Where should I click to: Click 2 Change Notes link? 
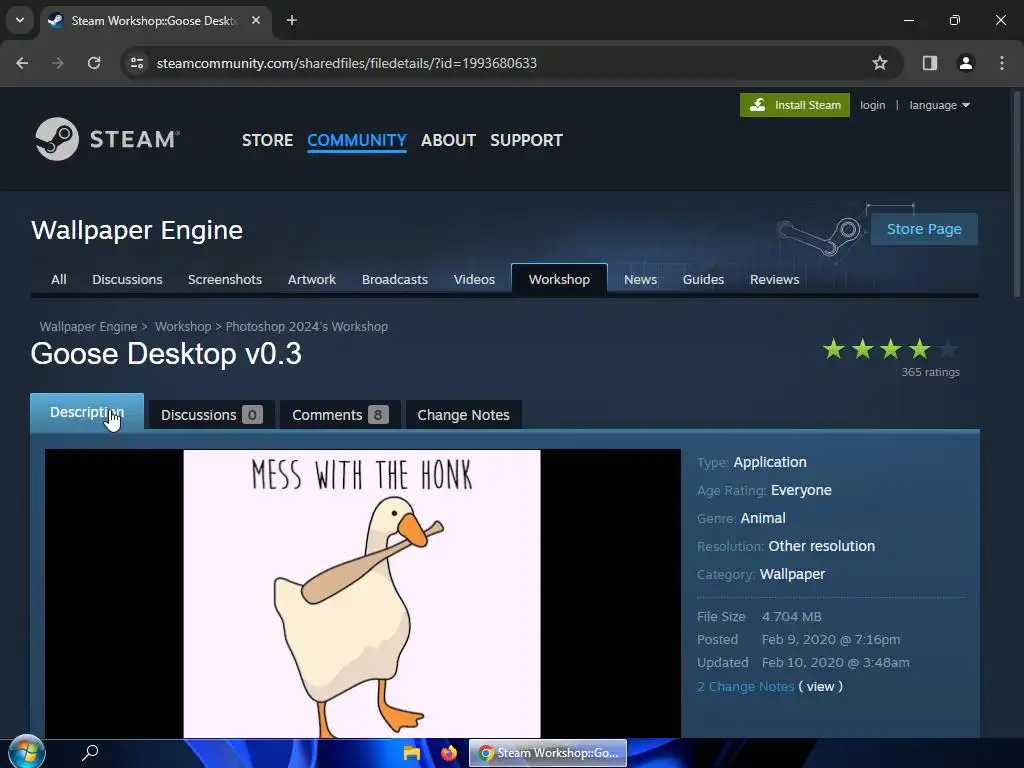point(745,686)
